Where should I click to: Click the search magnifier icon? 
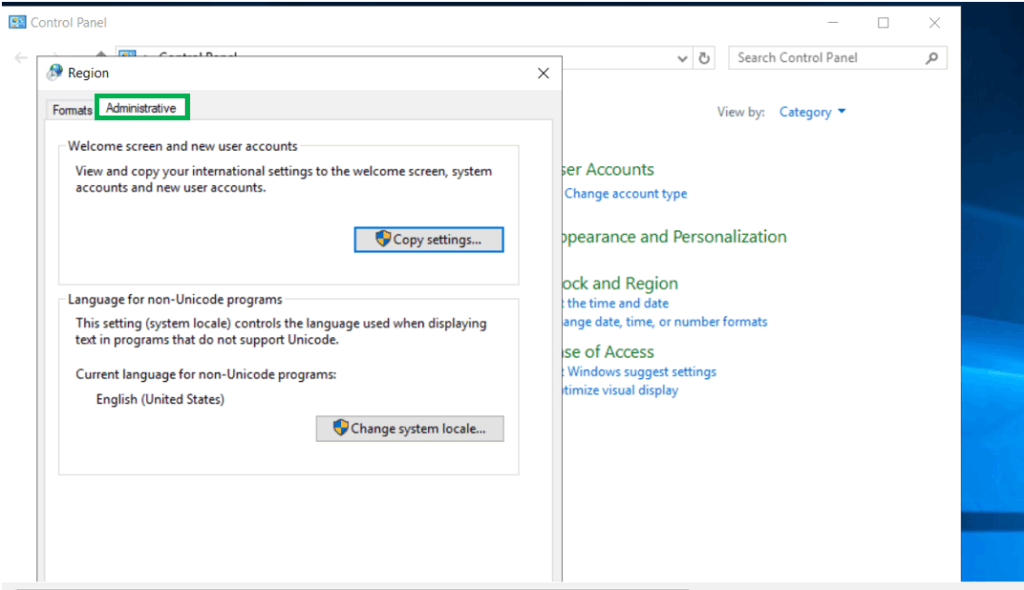tap(931, 58)
